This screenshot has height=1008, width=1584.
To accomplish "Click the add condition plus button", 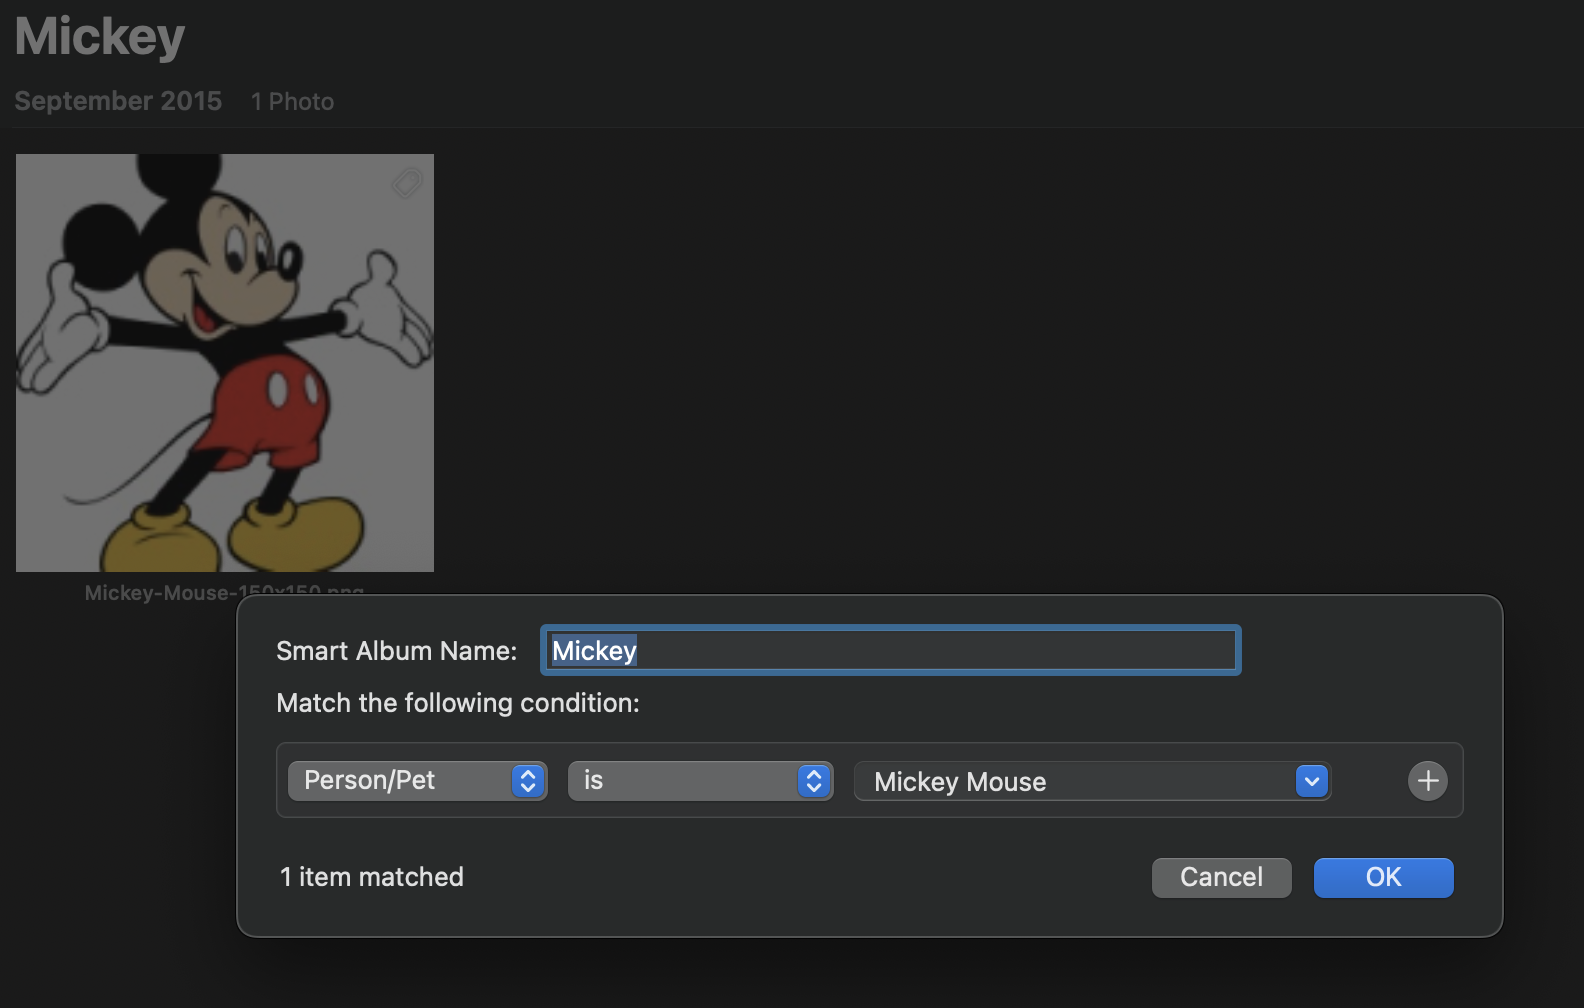I will (1428, 781).
